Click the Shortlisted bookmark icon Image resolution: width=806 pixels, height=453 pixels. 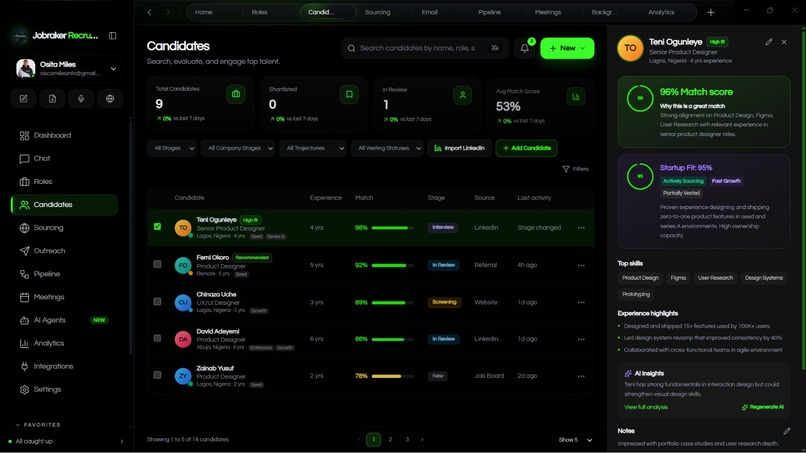point(349,94)
